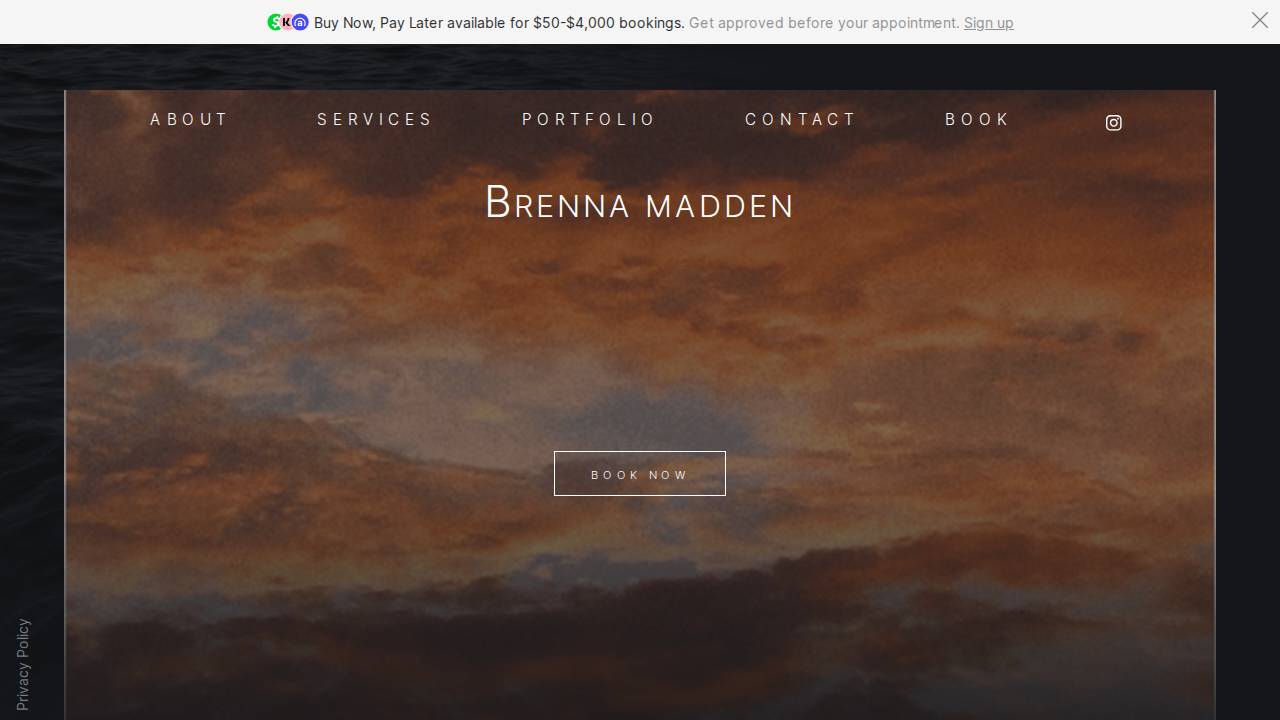This screenshot has height=720, width=1280.
Task: Click the purple circular logo near banner text
Action: pos(300,21)
